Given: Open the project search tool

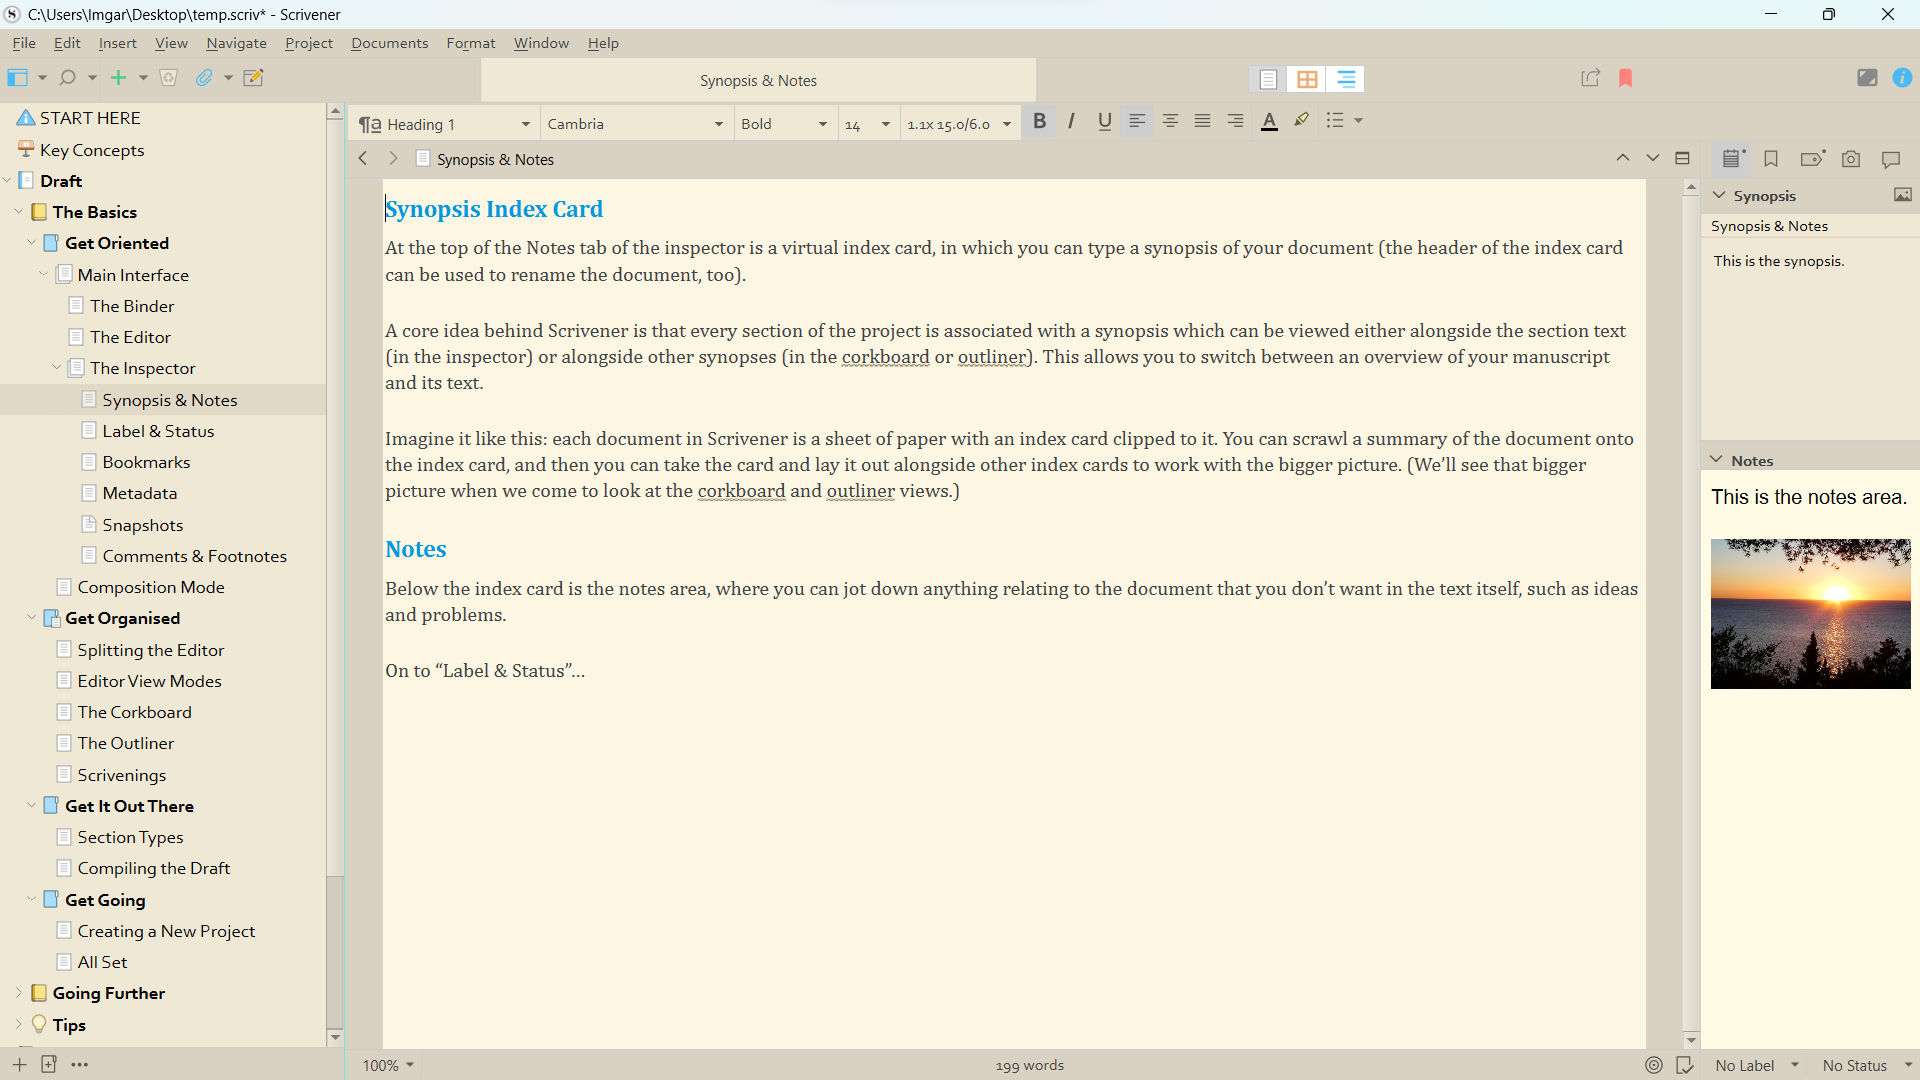Looking at the screenshot, I should click(65, 77).
